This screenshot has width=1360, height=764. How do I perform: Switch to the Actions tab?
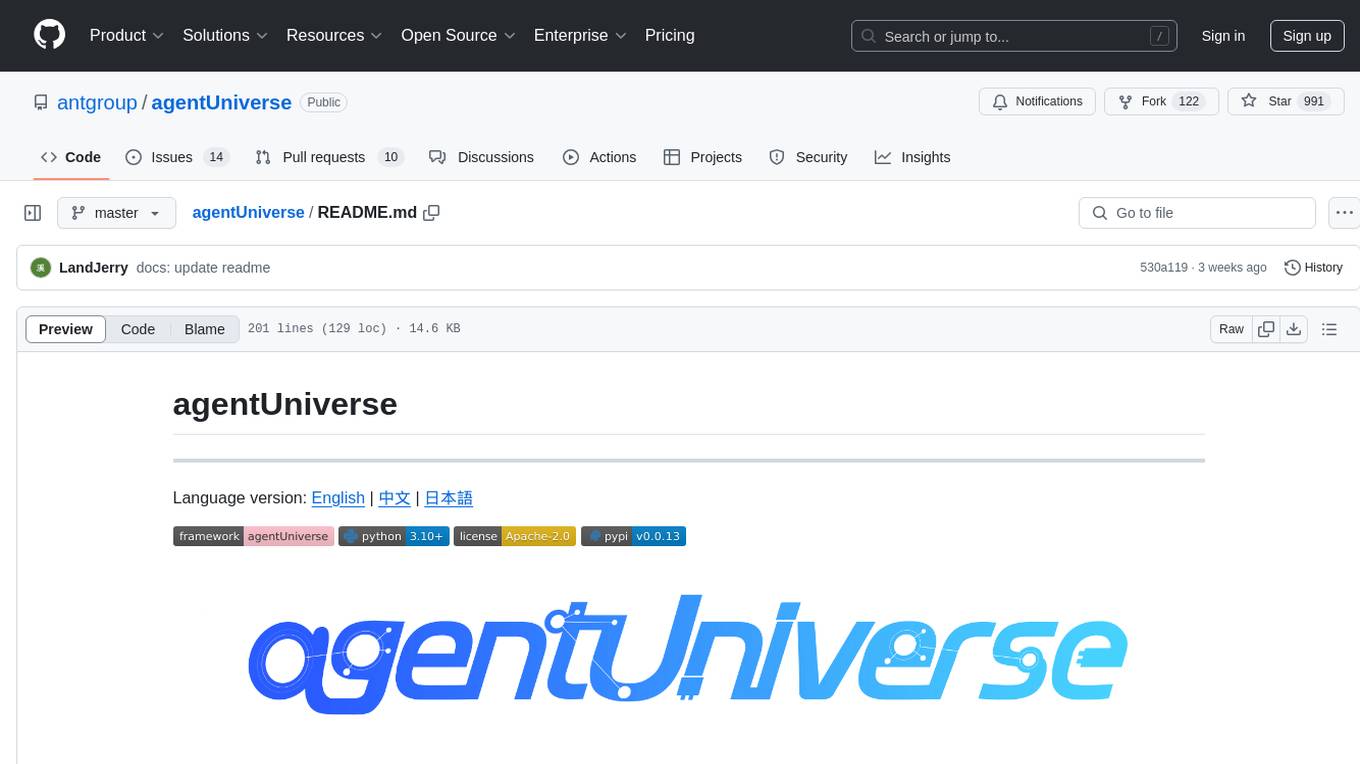[x=599, y=157]
